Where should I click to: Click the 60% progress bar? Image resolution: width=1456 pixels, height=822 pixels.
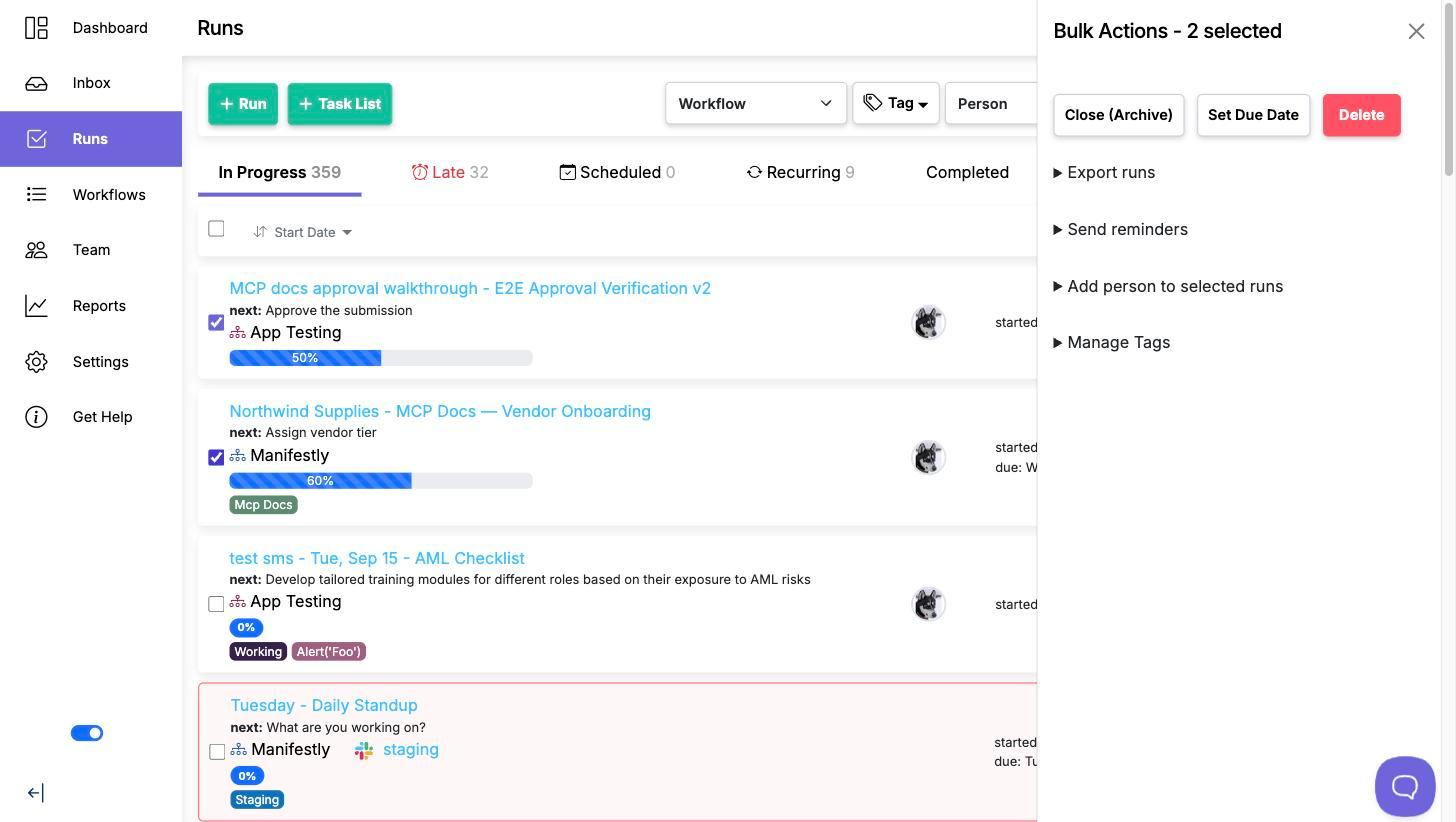(381, 481)
